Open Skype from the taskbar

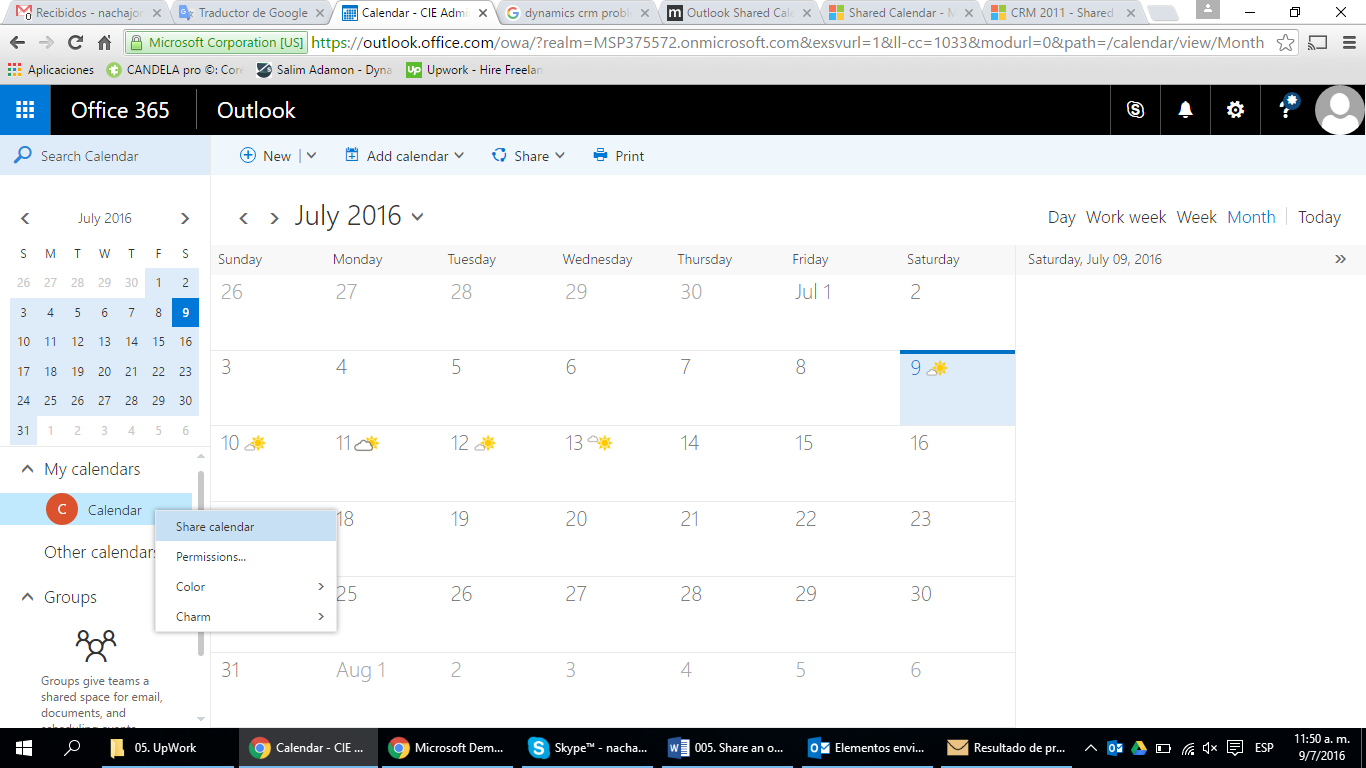point(589,748)
